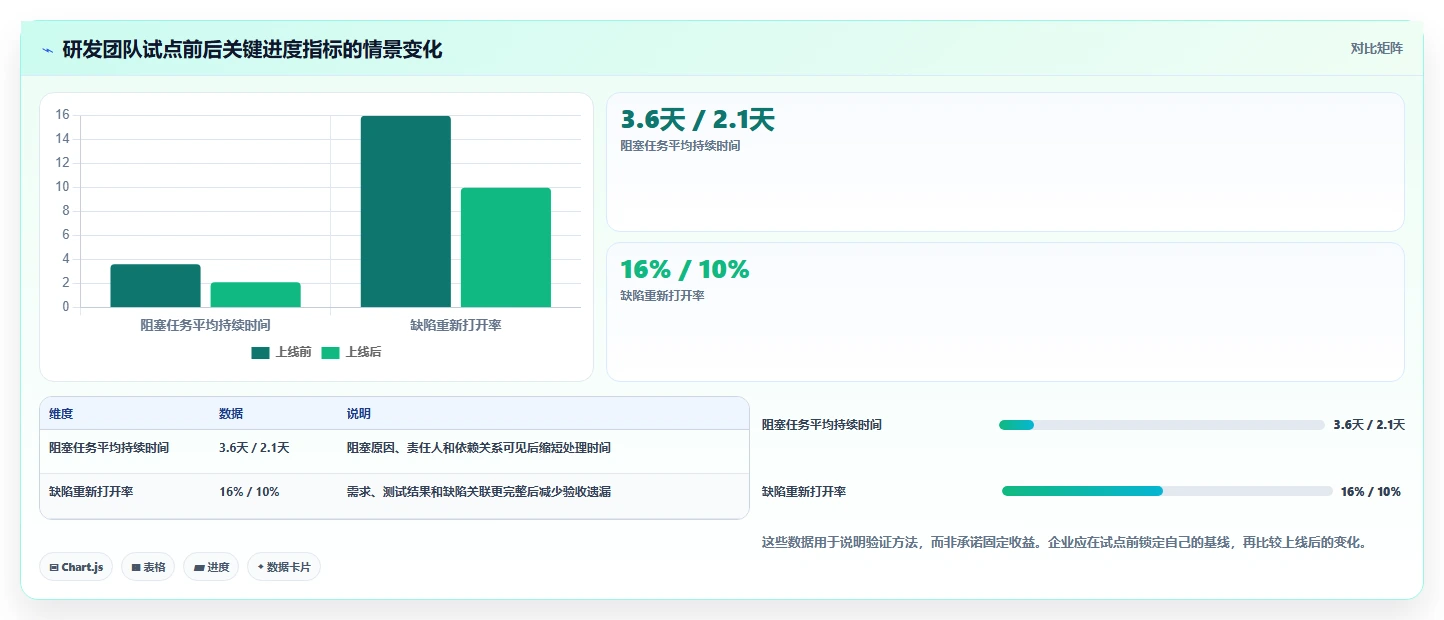1444x620 pixels.
Task: Click the 缺陷重新打开率 card caption
Action: (662, 296)
